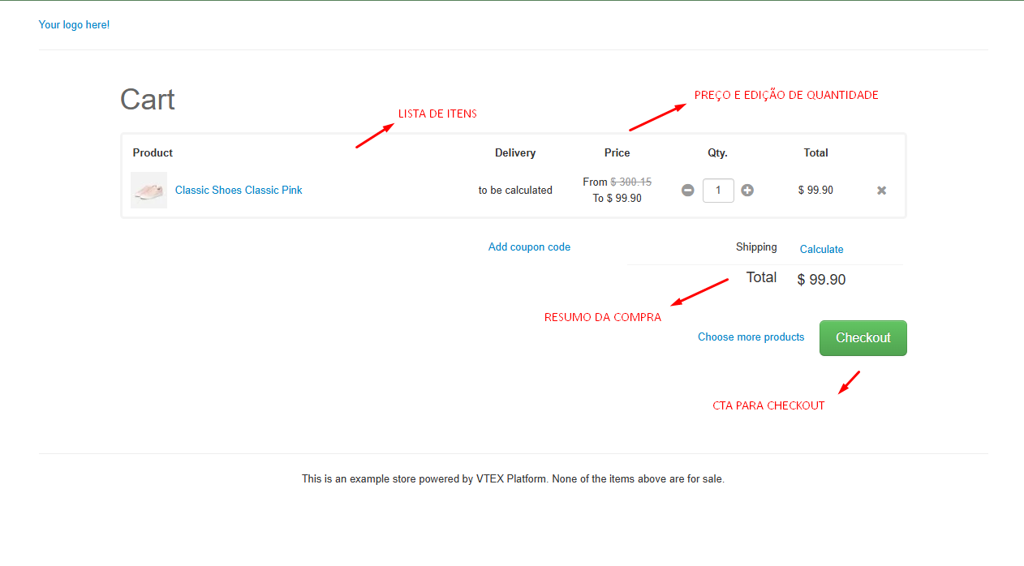The height and width of the screenshot is (566, 1024).
Task: Remove Classic Shoes item with X icon
Action: click(881, 190)
